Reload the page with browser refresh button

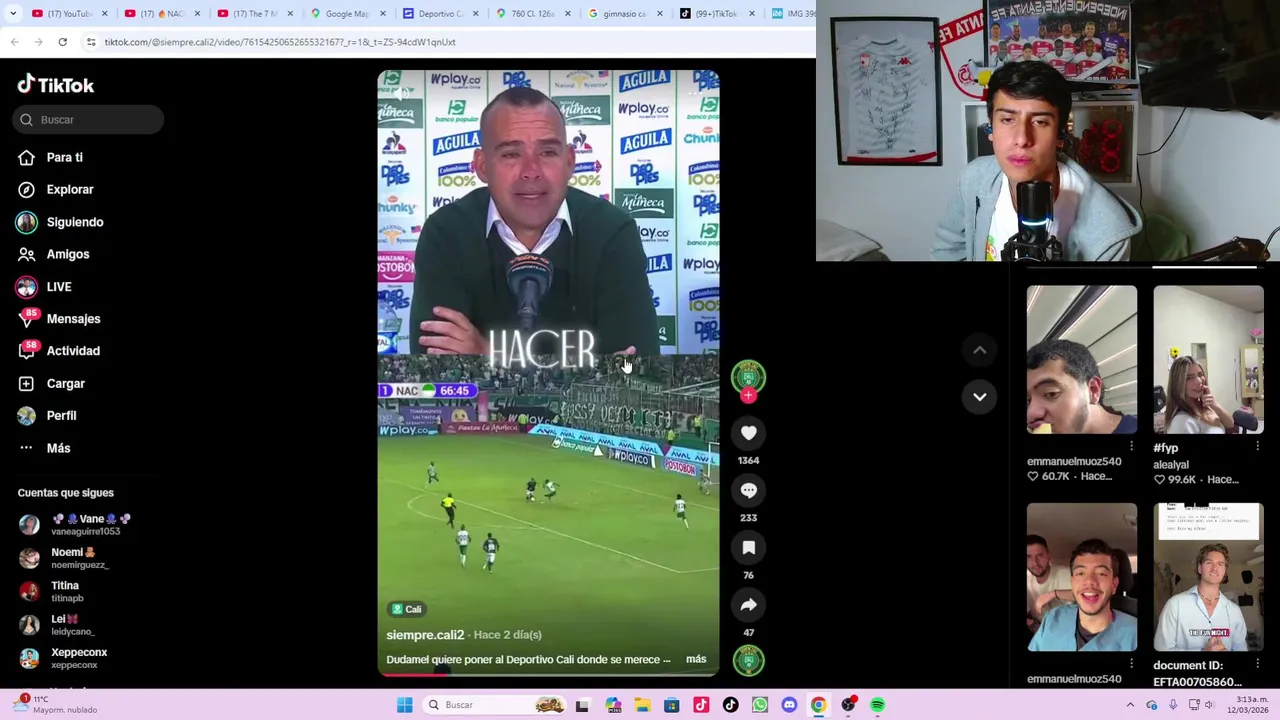click(62, 42)
